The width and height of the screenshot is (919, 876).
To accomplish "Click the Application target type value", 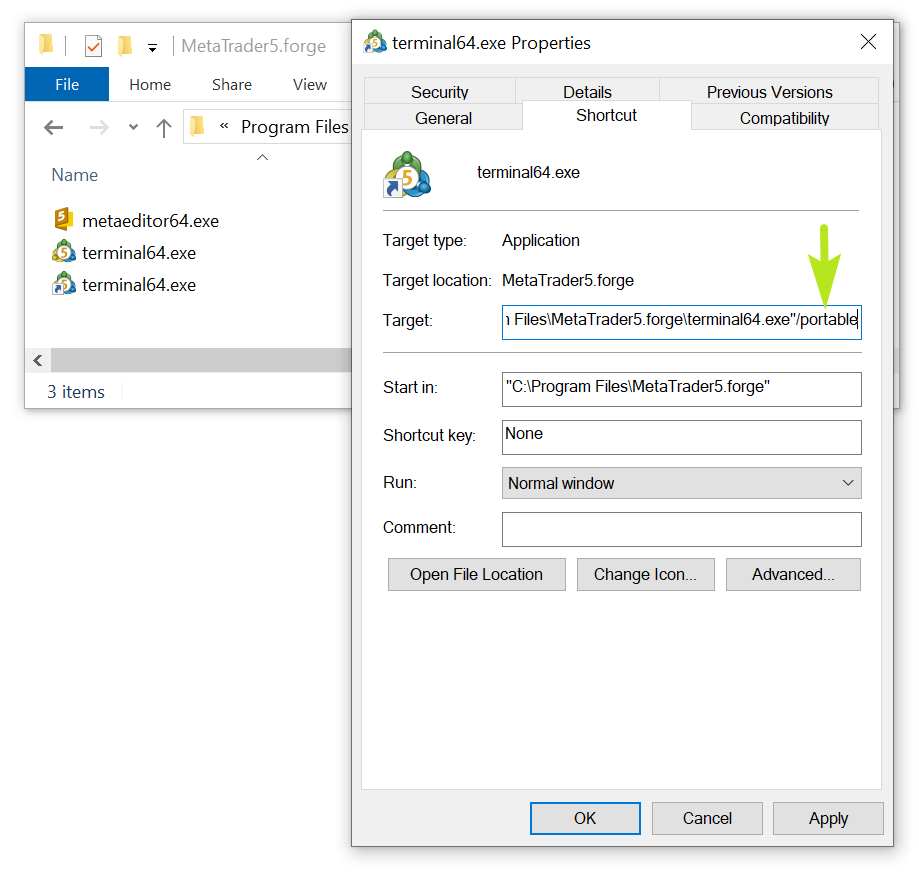I will (540, 240).
